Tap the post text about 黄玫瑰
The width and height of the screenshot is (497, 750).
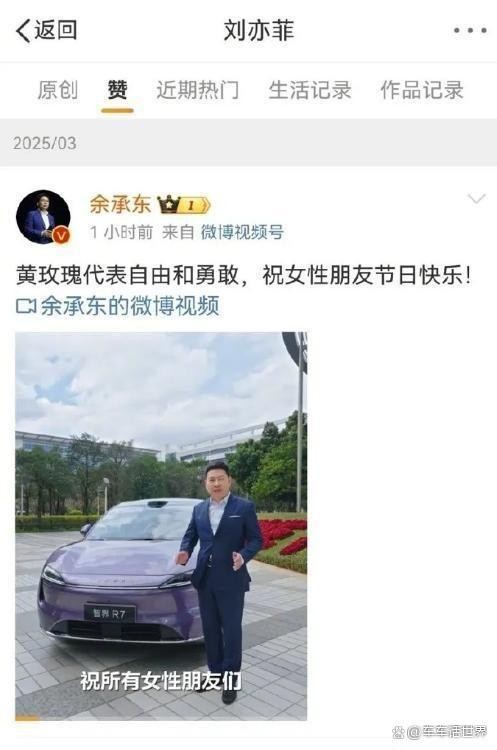tap(244, 276)
